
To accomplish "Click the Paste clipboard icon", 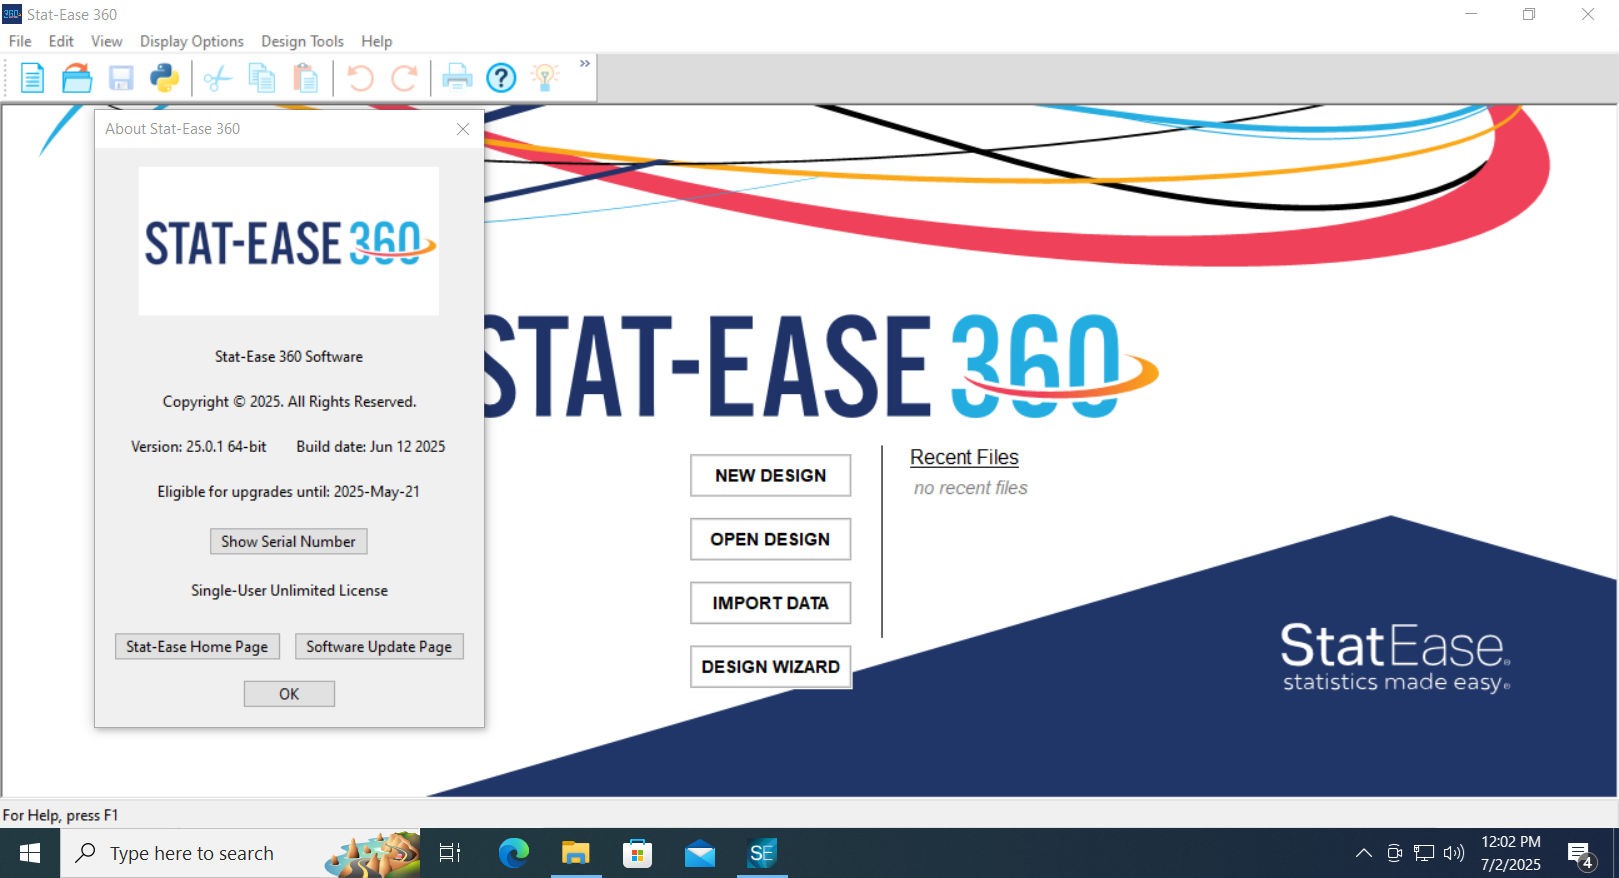I will (x=306, y=77).
